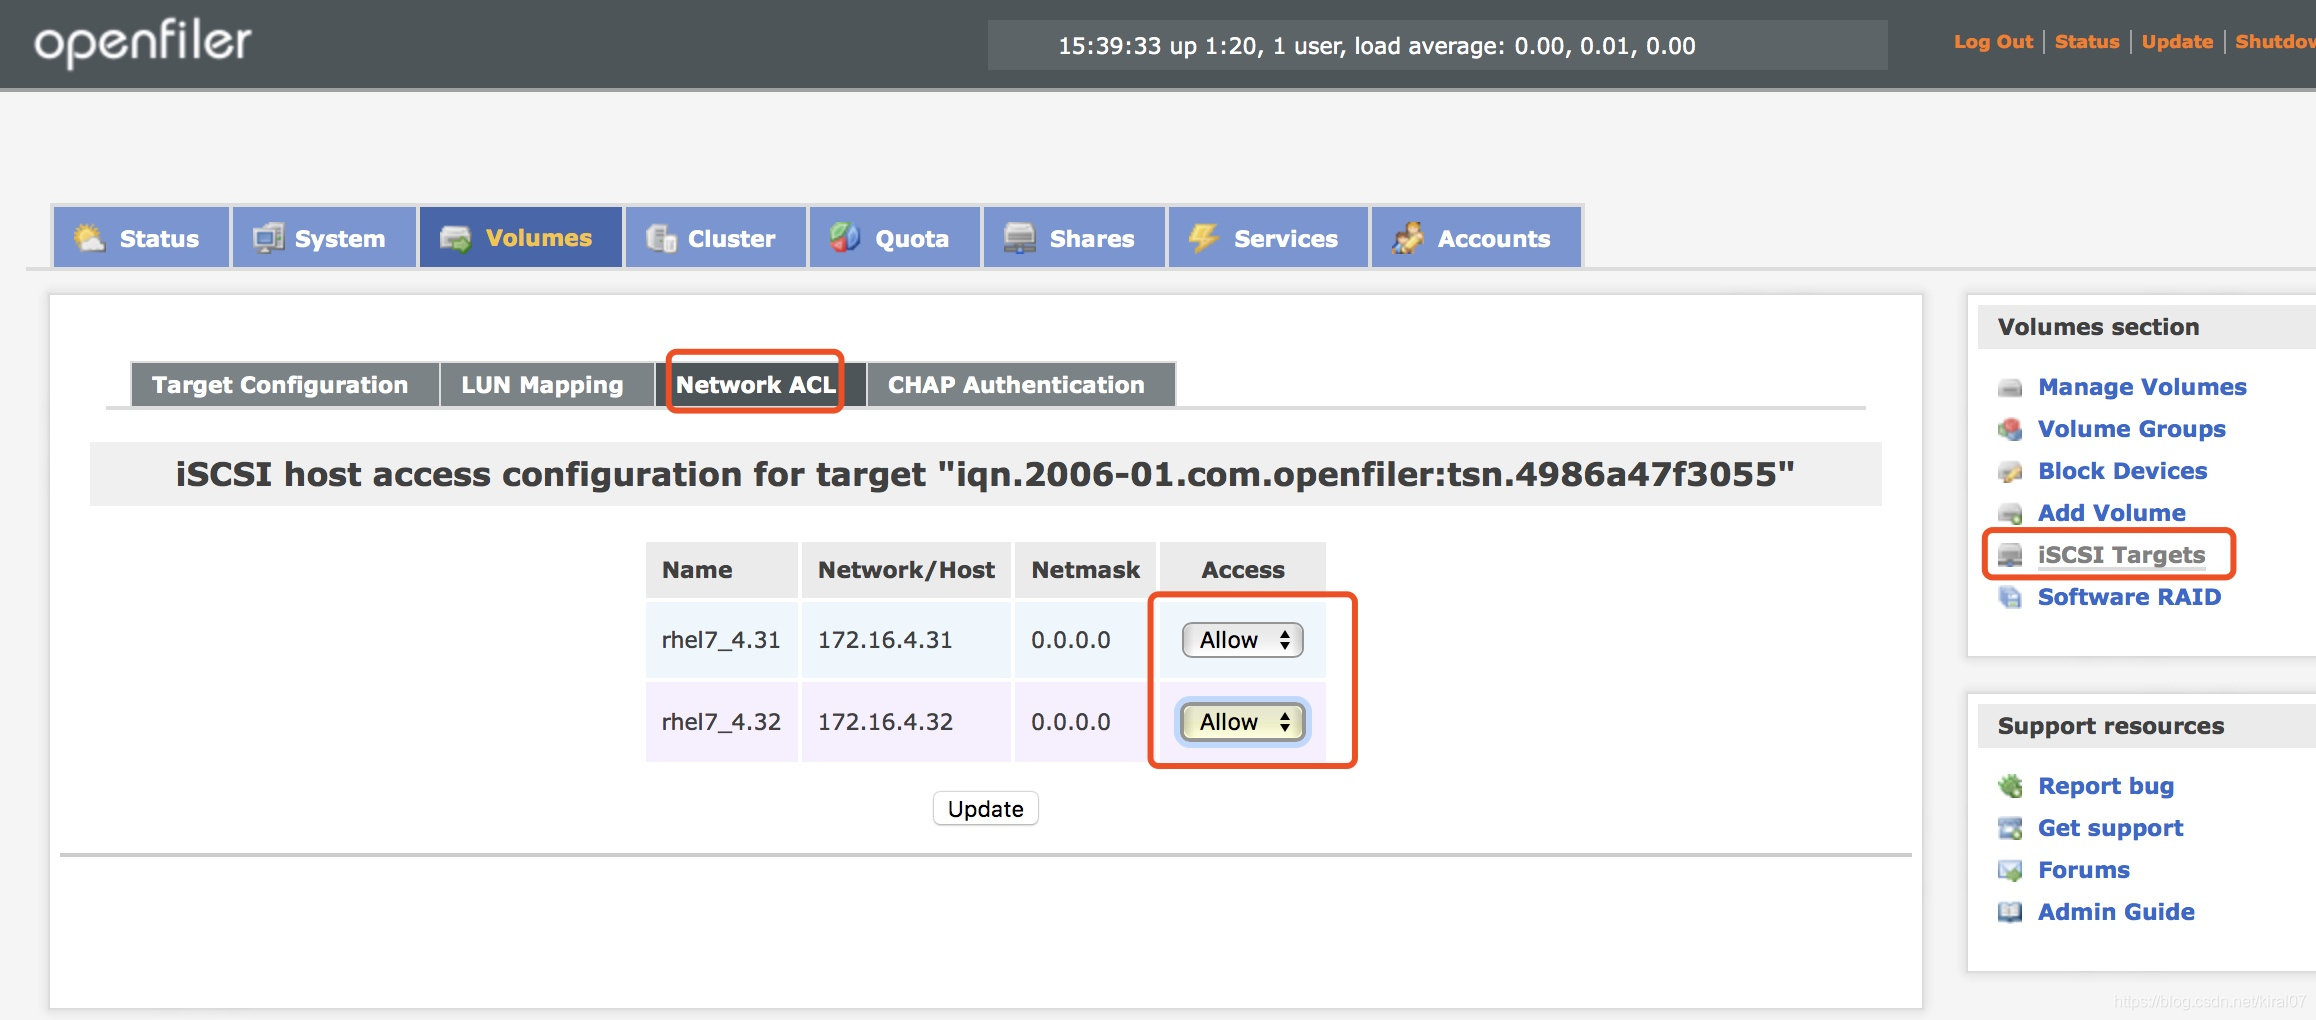Screen dimensions: 2316x1020
Task: Click the Shares tab icon
Action: (x=1020, y=238)
